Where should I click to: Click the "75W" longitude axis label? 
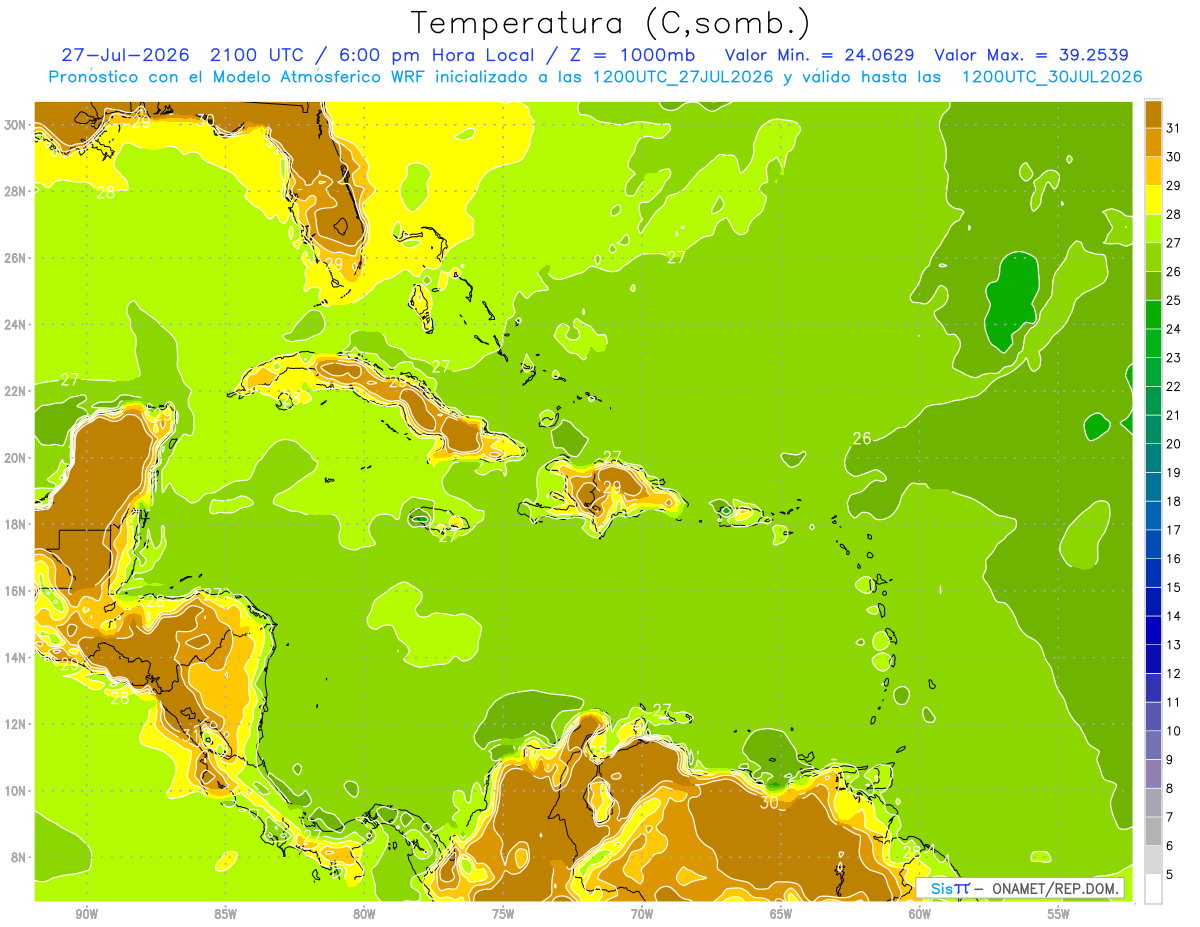click(503, 914)
